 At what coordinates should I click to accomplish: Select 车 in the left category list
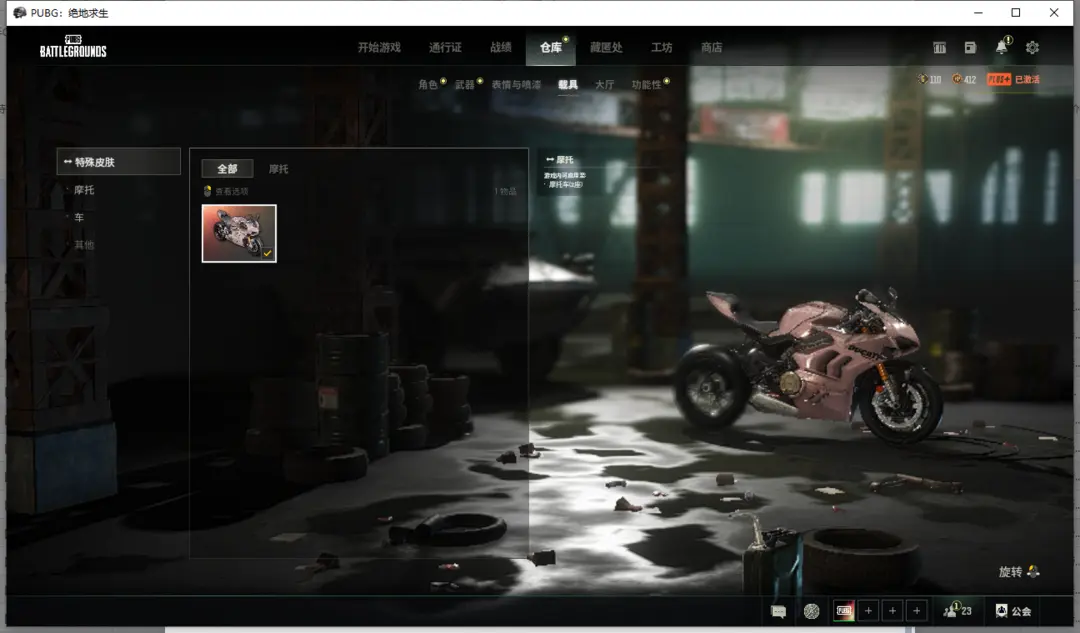[x=79, y=217]
